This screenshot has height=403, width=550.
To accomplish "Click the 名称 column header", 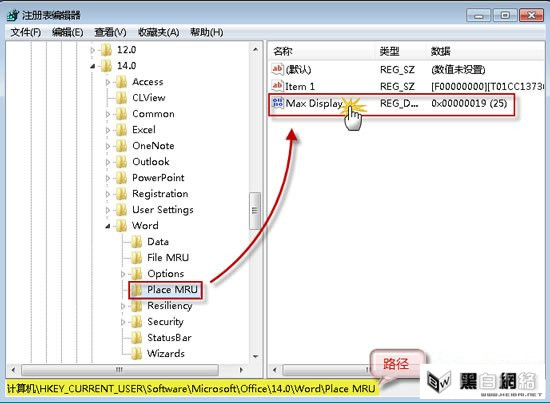I will coord(283,52).
